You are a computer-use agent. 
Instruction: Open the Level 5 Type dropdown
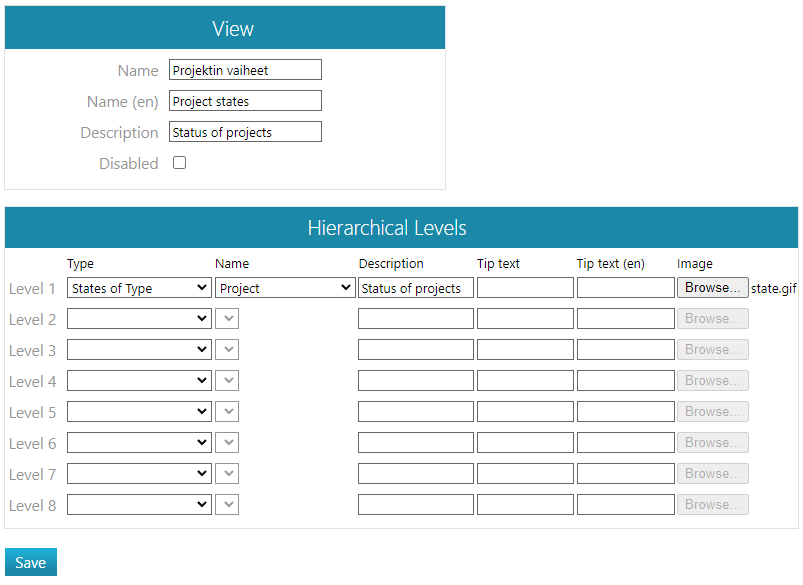pos(139,412)
